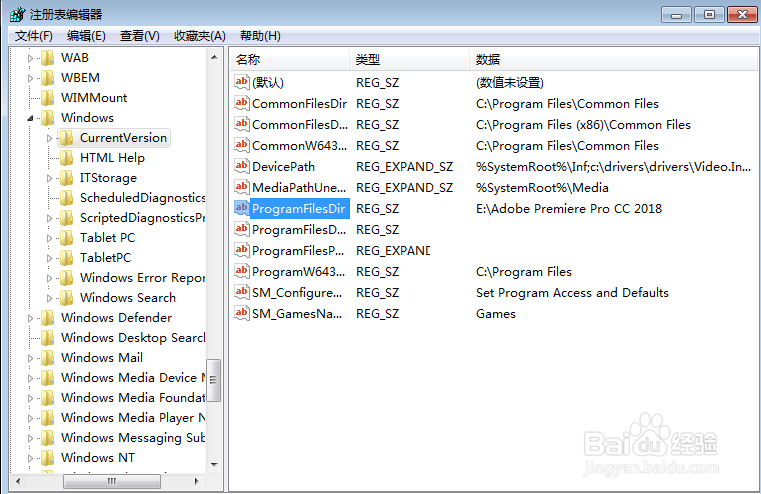Open the 文件(F) menu

[x=33, y=36]
